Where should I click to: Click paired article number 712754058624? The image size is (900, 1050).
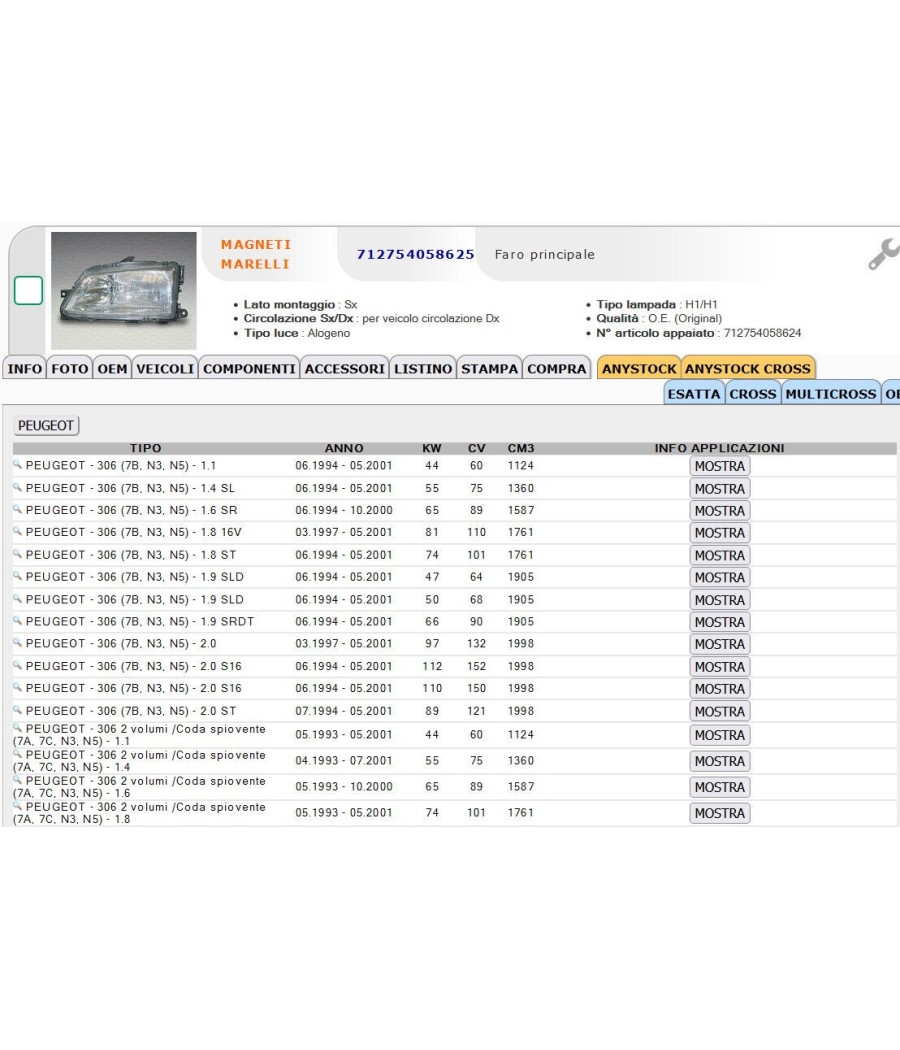pyautogui.click(x=763, y=333)
